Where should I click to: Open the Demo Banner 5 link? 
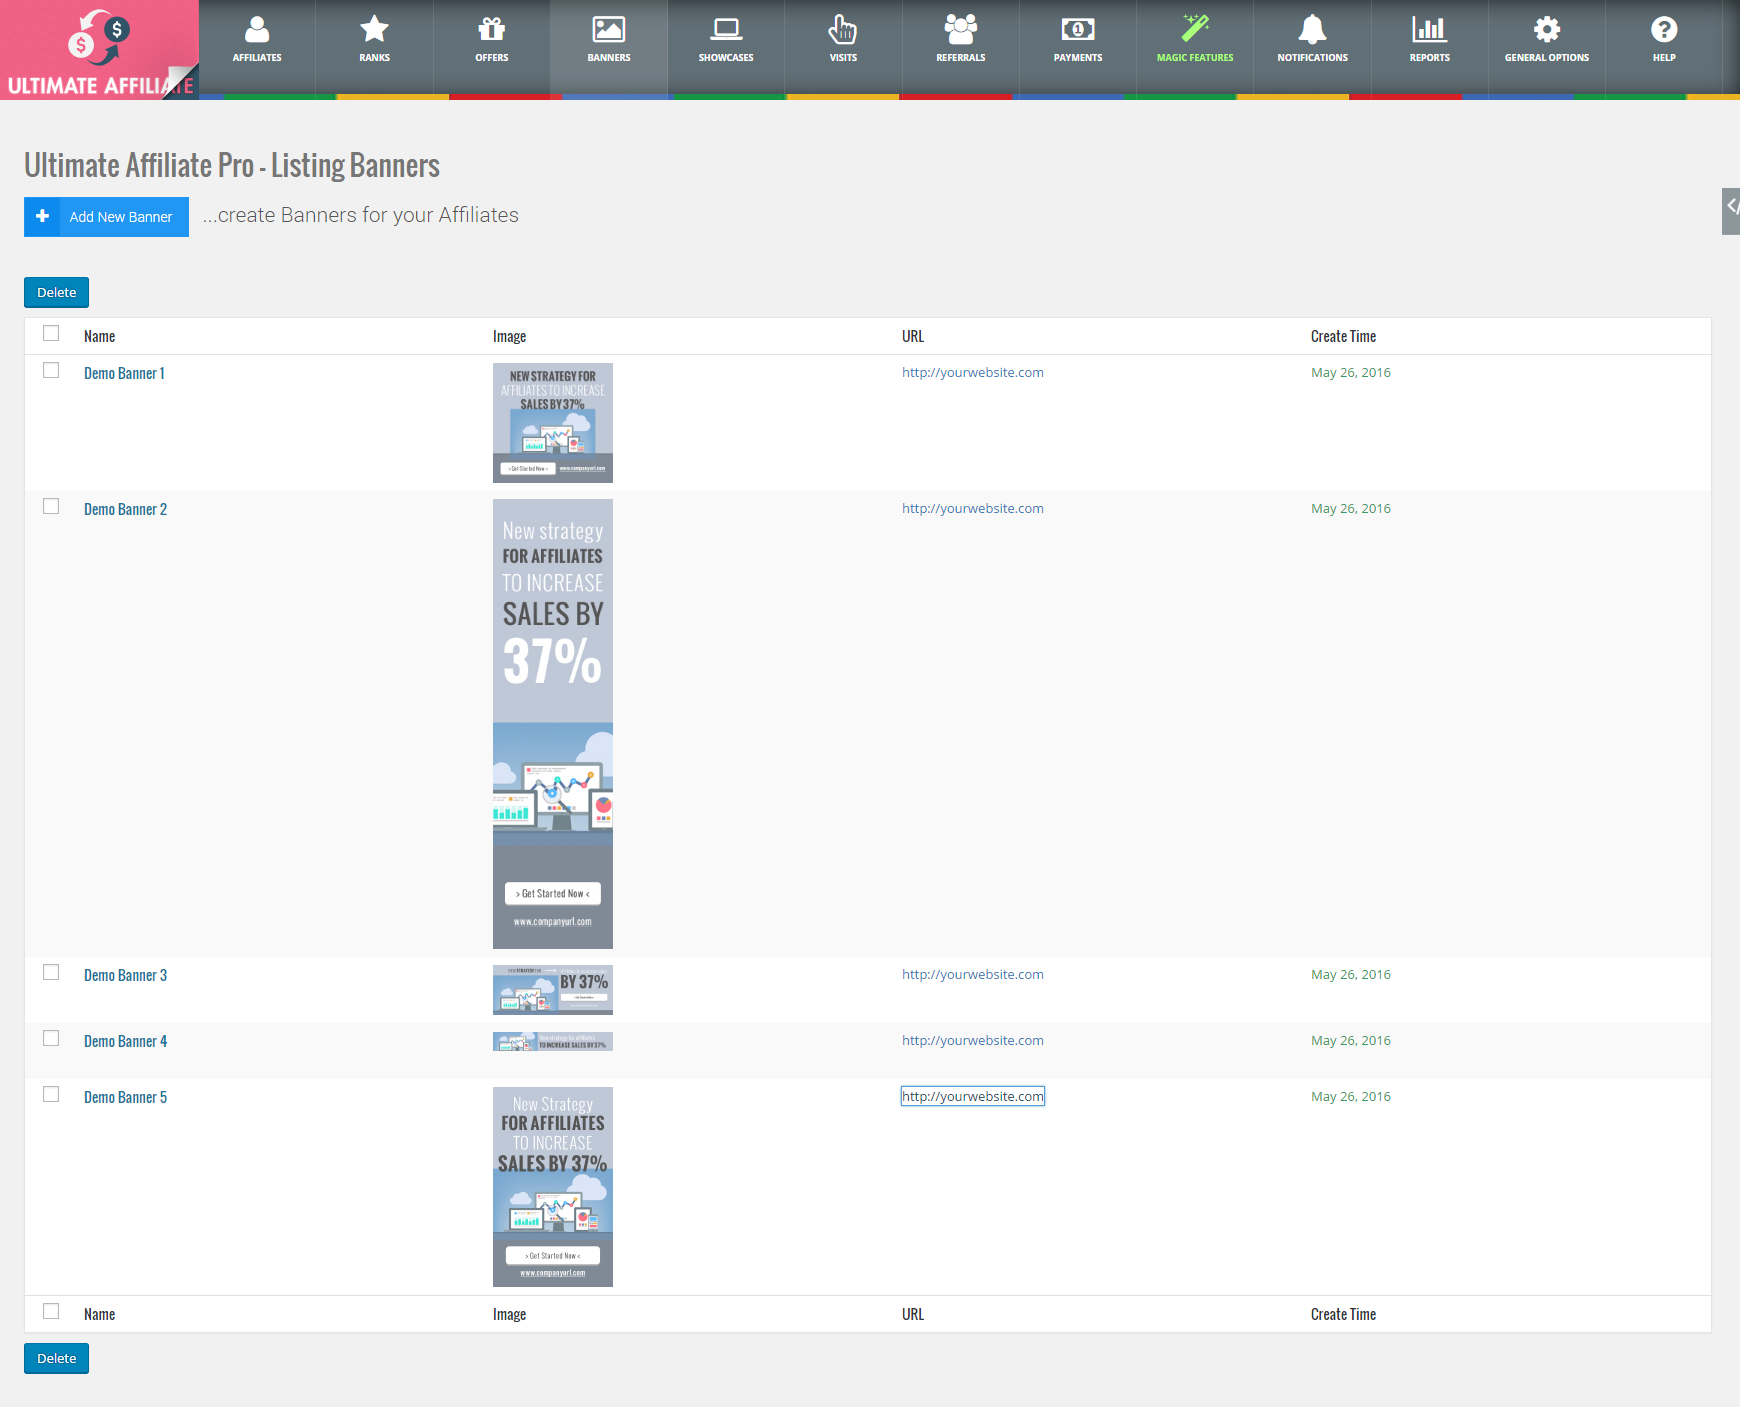(x=125, y=1097)
